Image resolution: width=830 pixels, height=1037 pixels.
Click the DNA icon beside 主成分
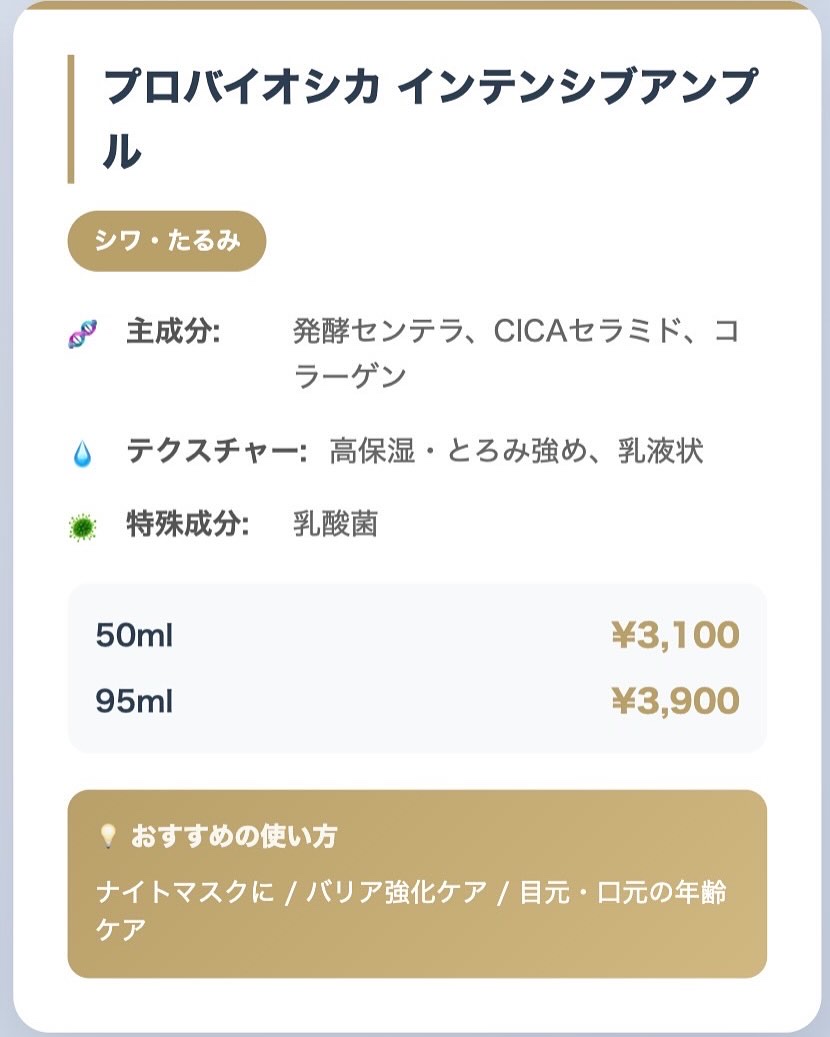pos(82,333)
